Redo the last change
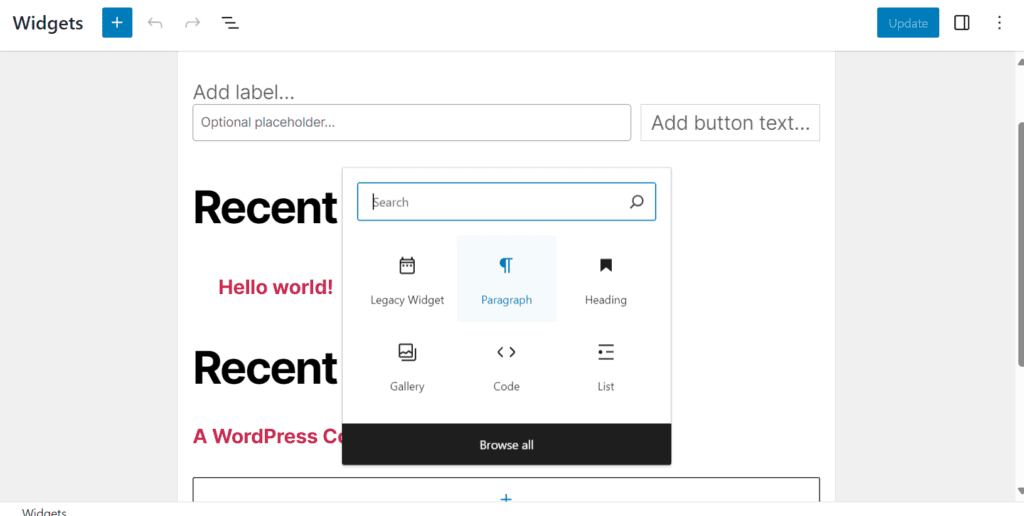The image size is (1024, 516). point(192,23)
